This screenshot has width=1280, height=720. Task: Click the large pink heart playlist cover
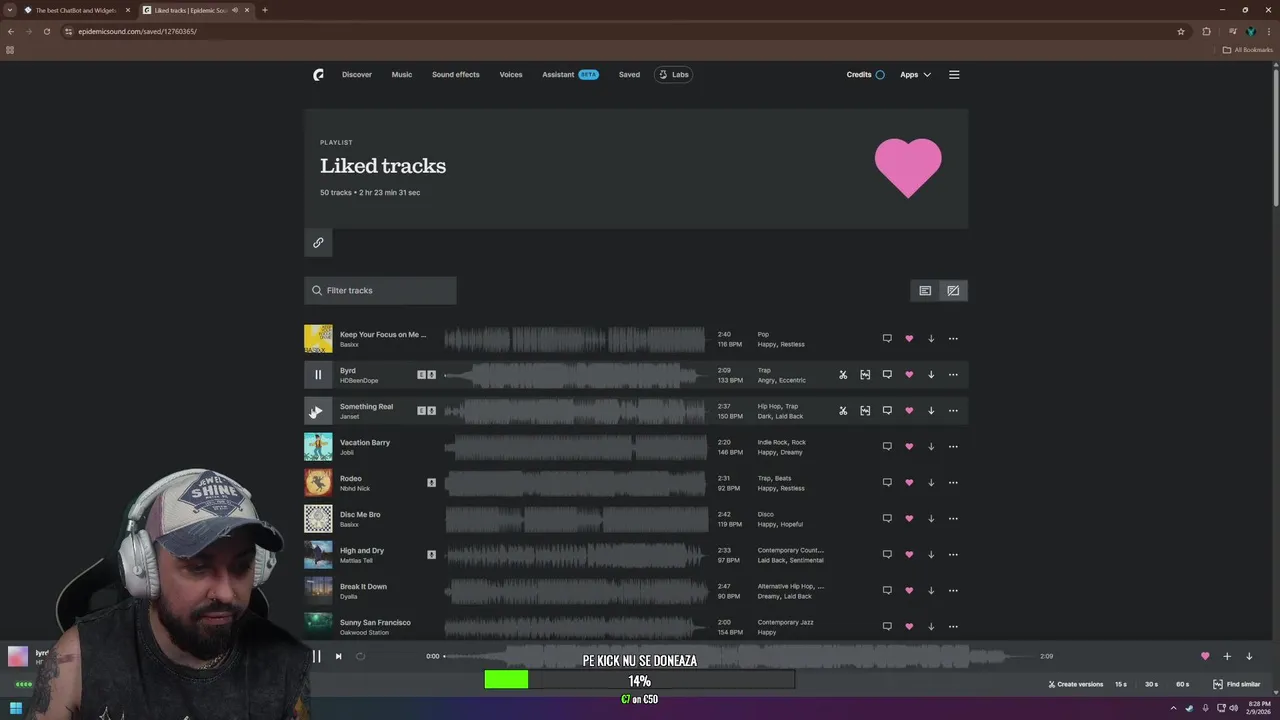pyautogui.click(x=908, y=168)
